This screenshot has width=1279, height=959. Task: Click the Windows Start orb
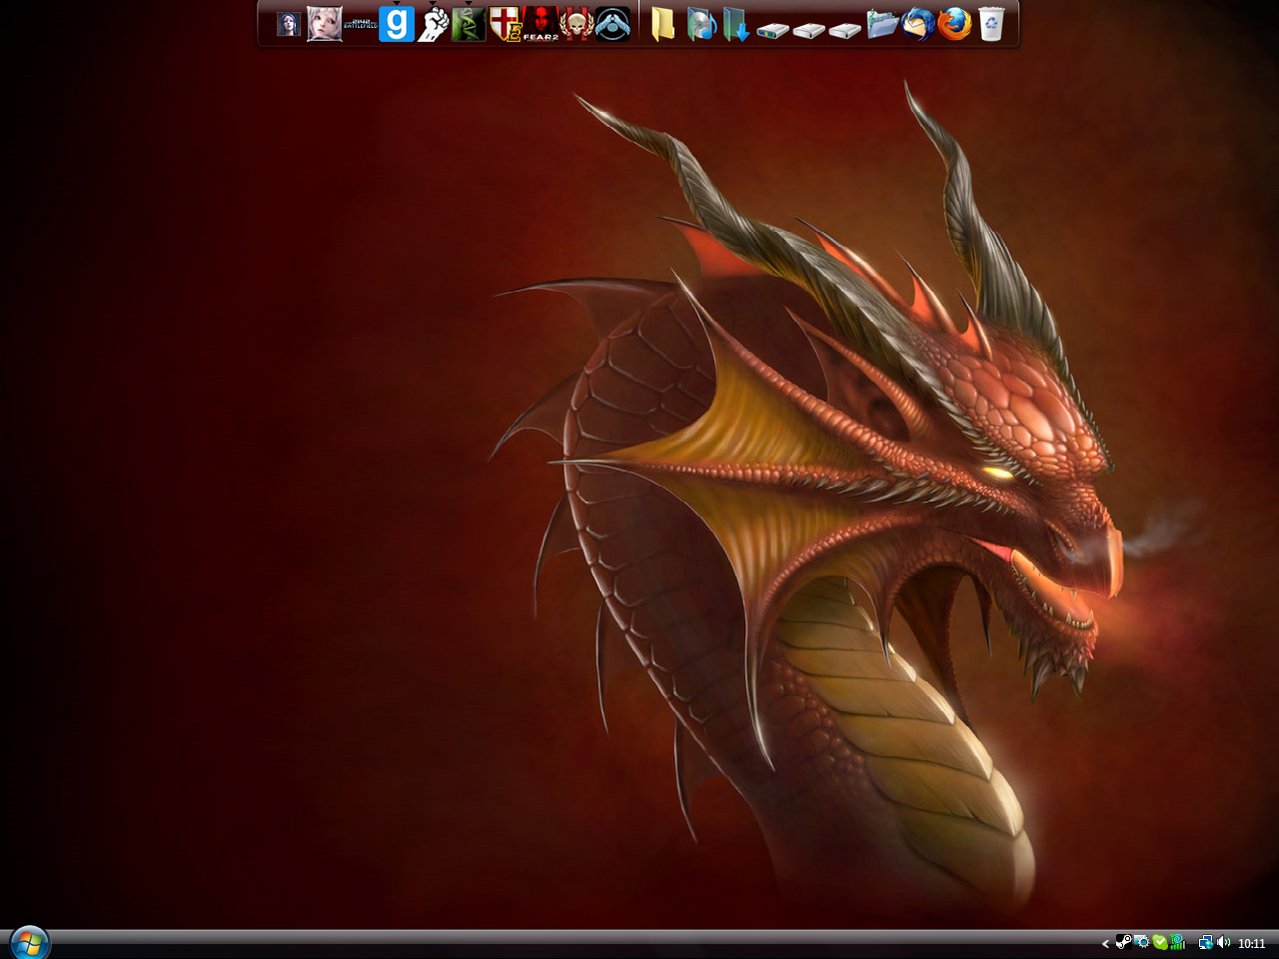[29, 942]
